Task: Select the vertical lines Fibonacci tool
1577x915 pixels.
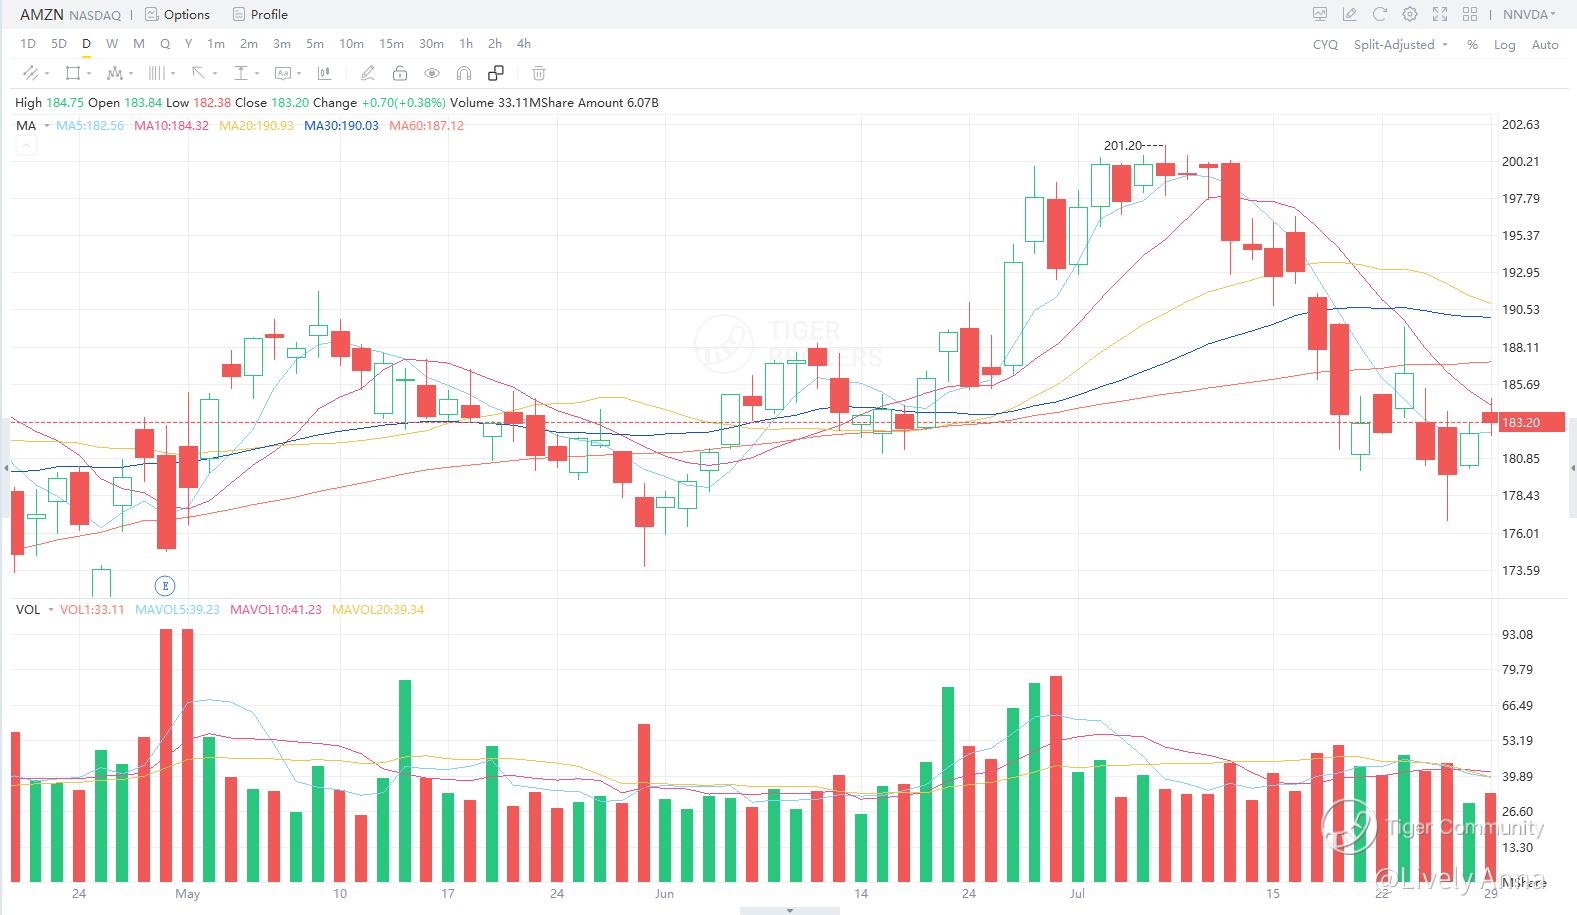Action: point(156,73)
